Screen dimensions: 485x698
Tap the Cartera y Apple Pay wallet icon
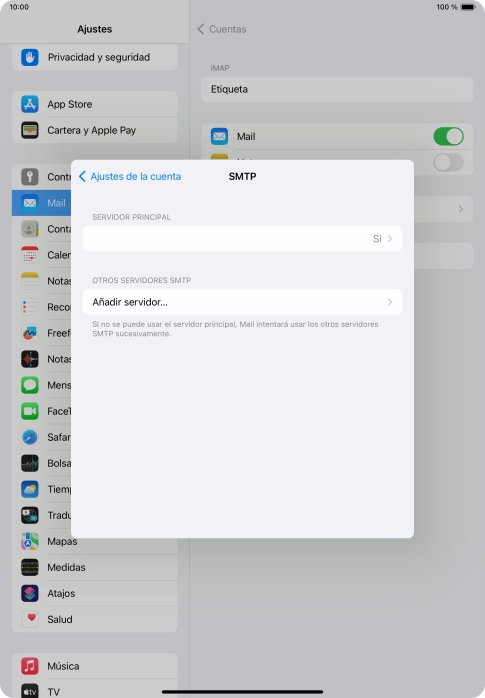pos(30,130)
